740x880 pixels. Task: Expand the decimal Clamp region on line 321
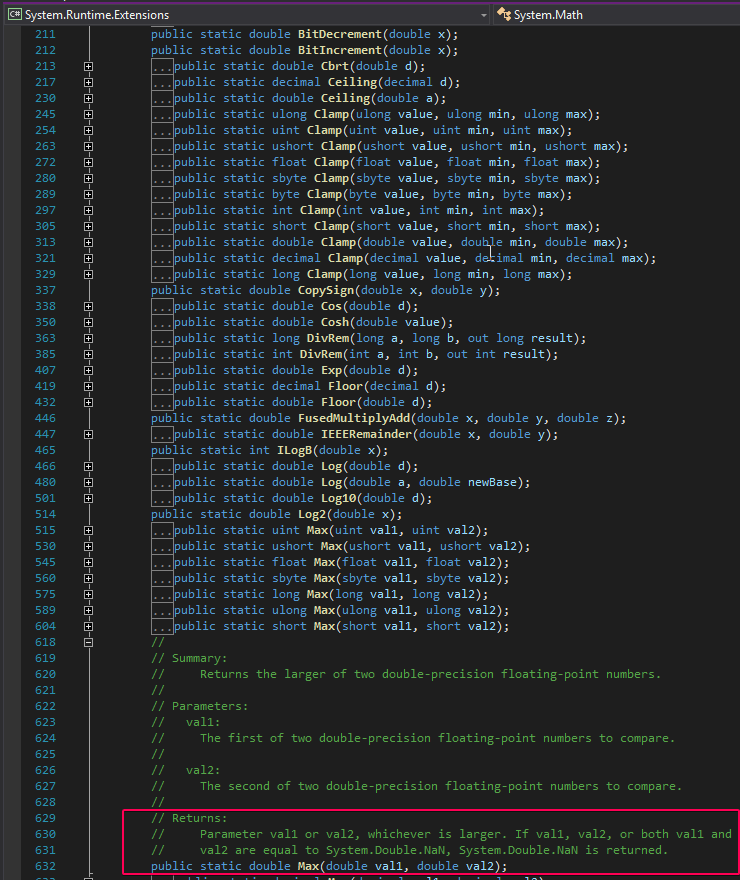click(x=88, y=258)
